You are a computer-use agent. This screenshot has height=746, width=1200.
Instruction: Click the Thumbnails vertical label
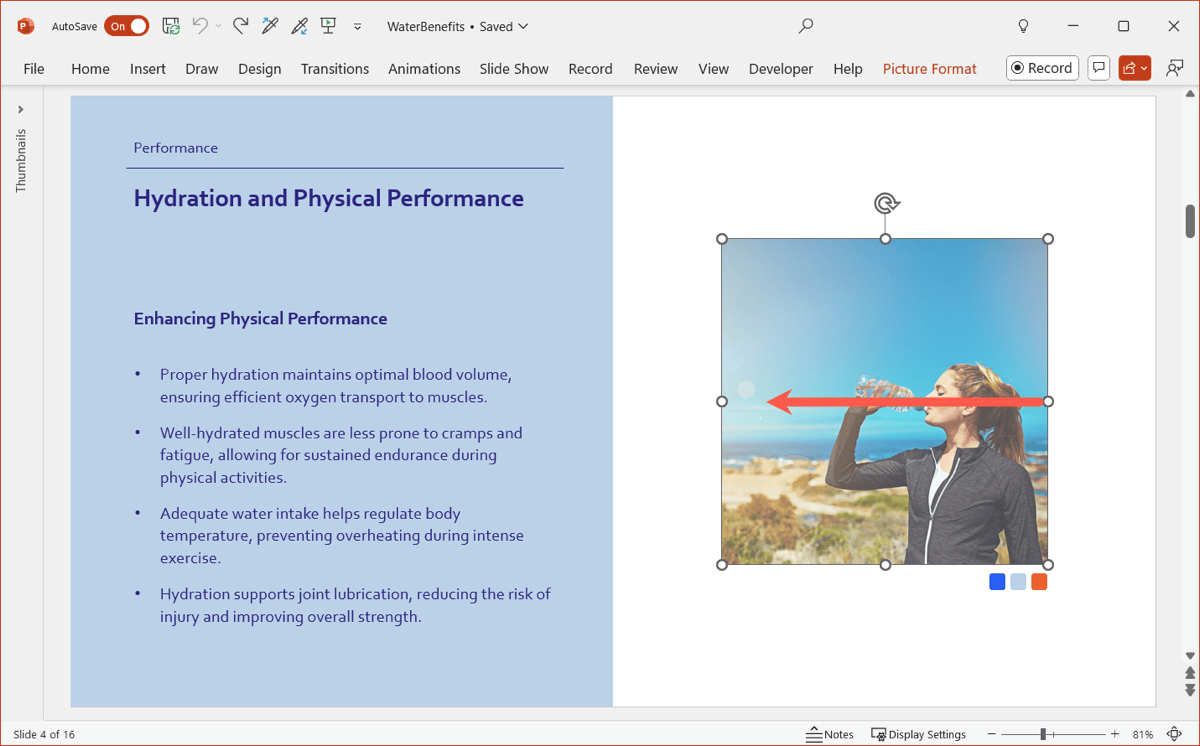(x=21, y=161)
